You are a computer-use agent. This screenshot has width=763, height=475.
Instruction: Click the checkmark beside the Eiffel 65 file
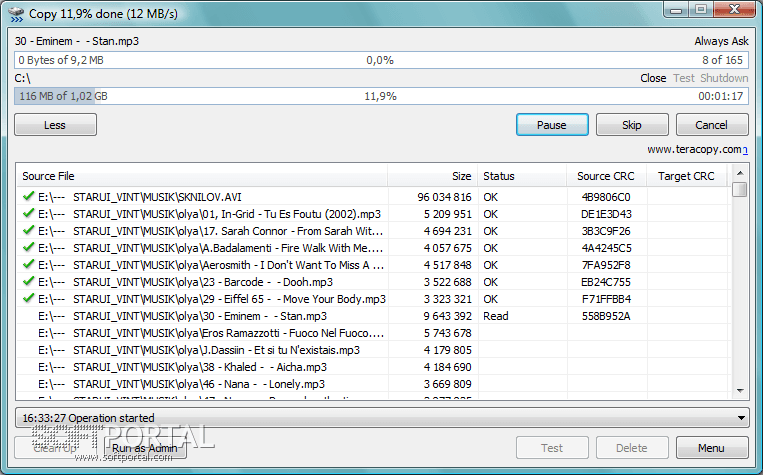[x=29, y=298]
